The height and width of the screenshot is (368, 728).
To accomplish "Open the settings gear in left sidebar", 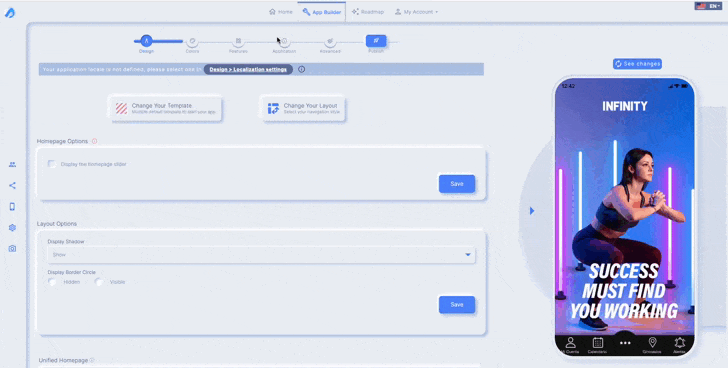I will point(13,228).
